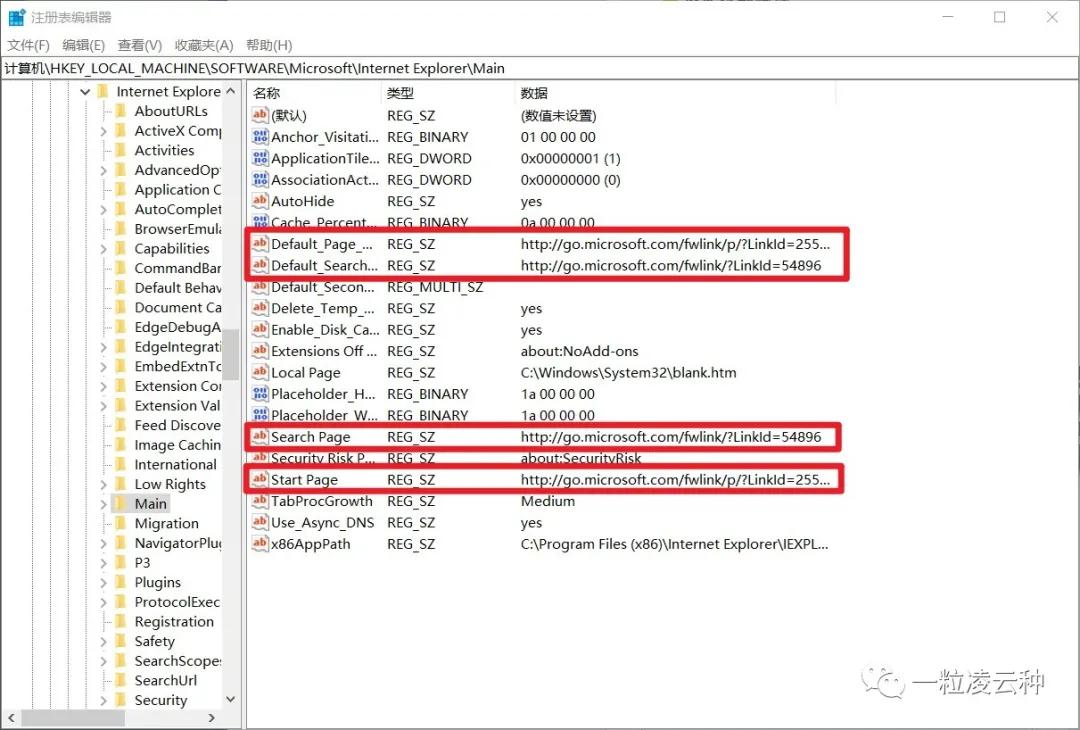The height and width of the screenshot is (730, 1080).
Task: Select the Start Page string value icon
Action: coord(260,479)
